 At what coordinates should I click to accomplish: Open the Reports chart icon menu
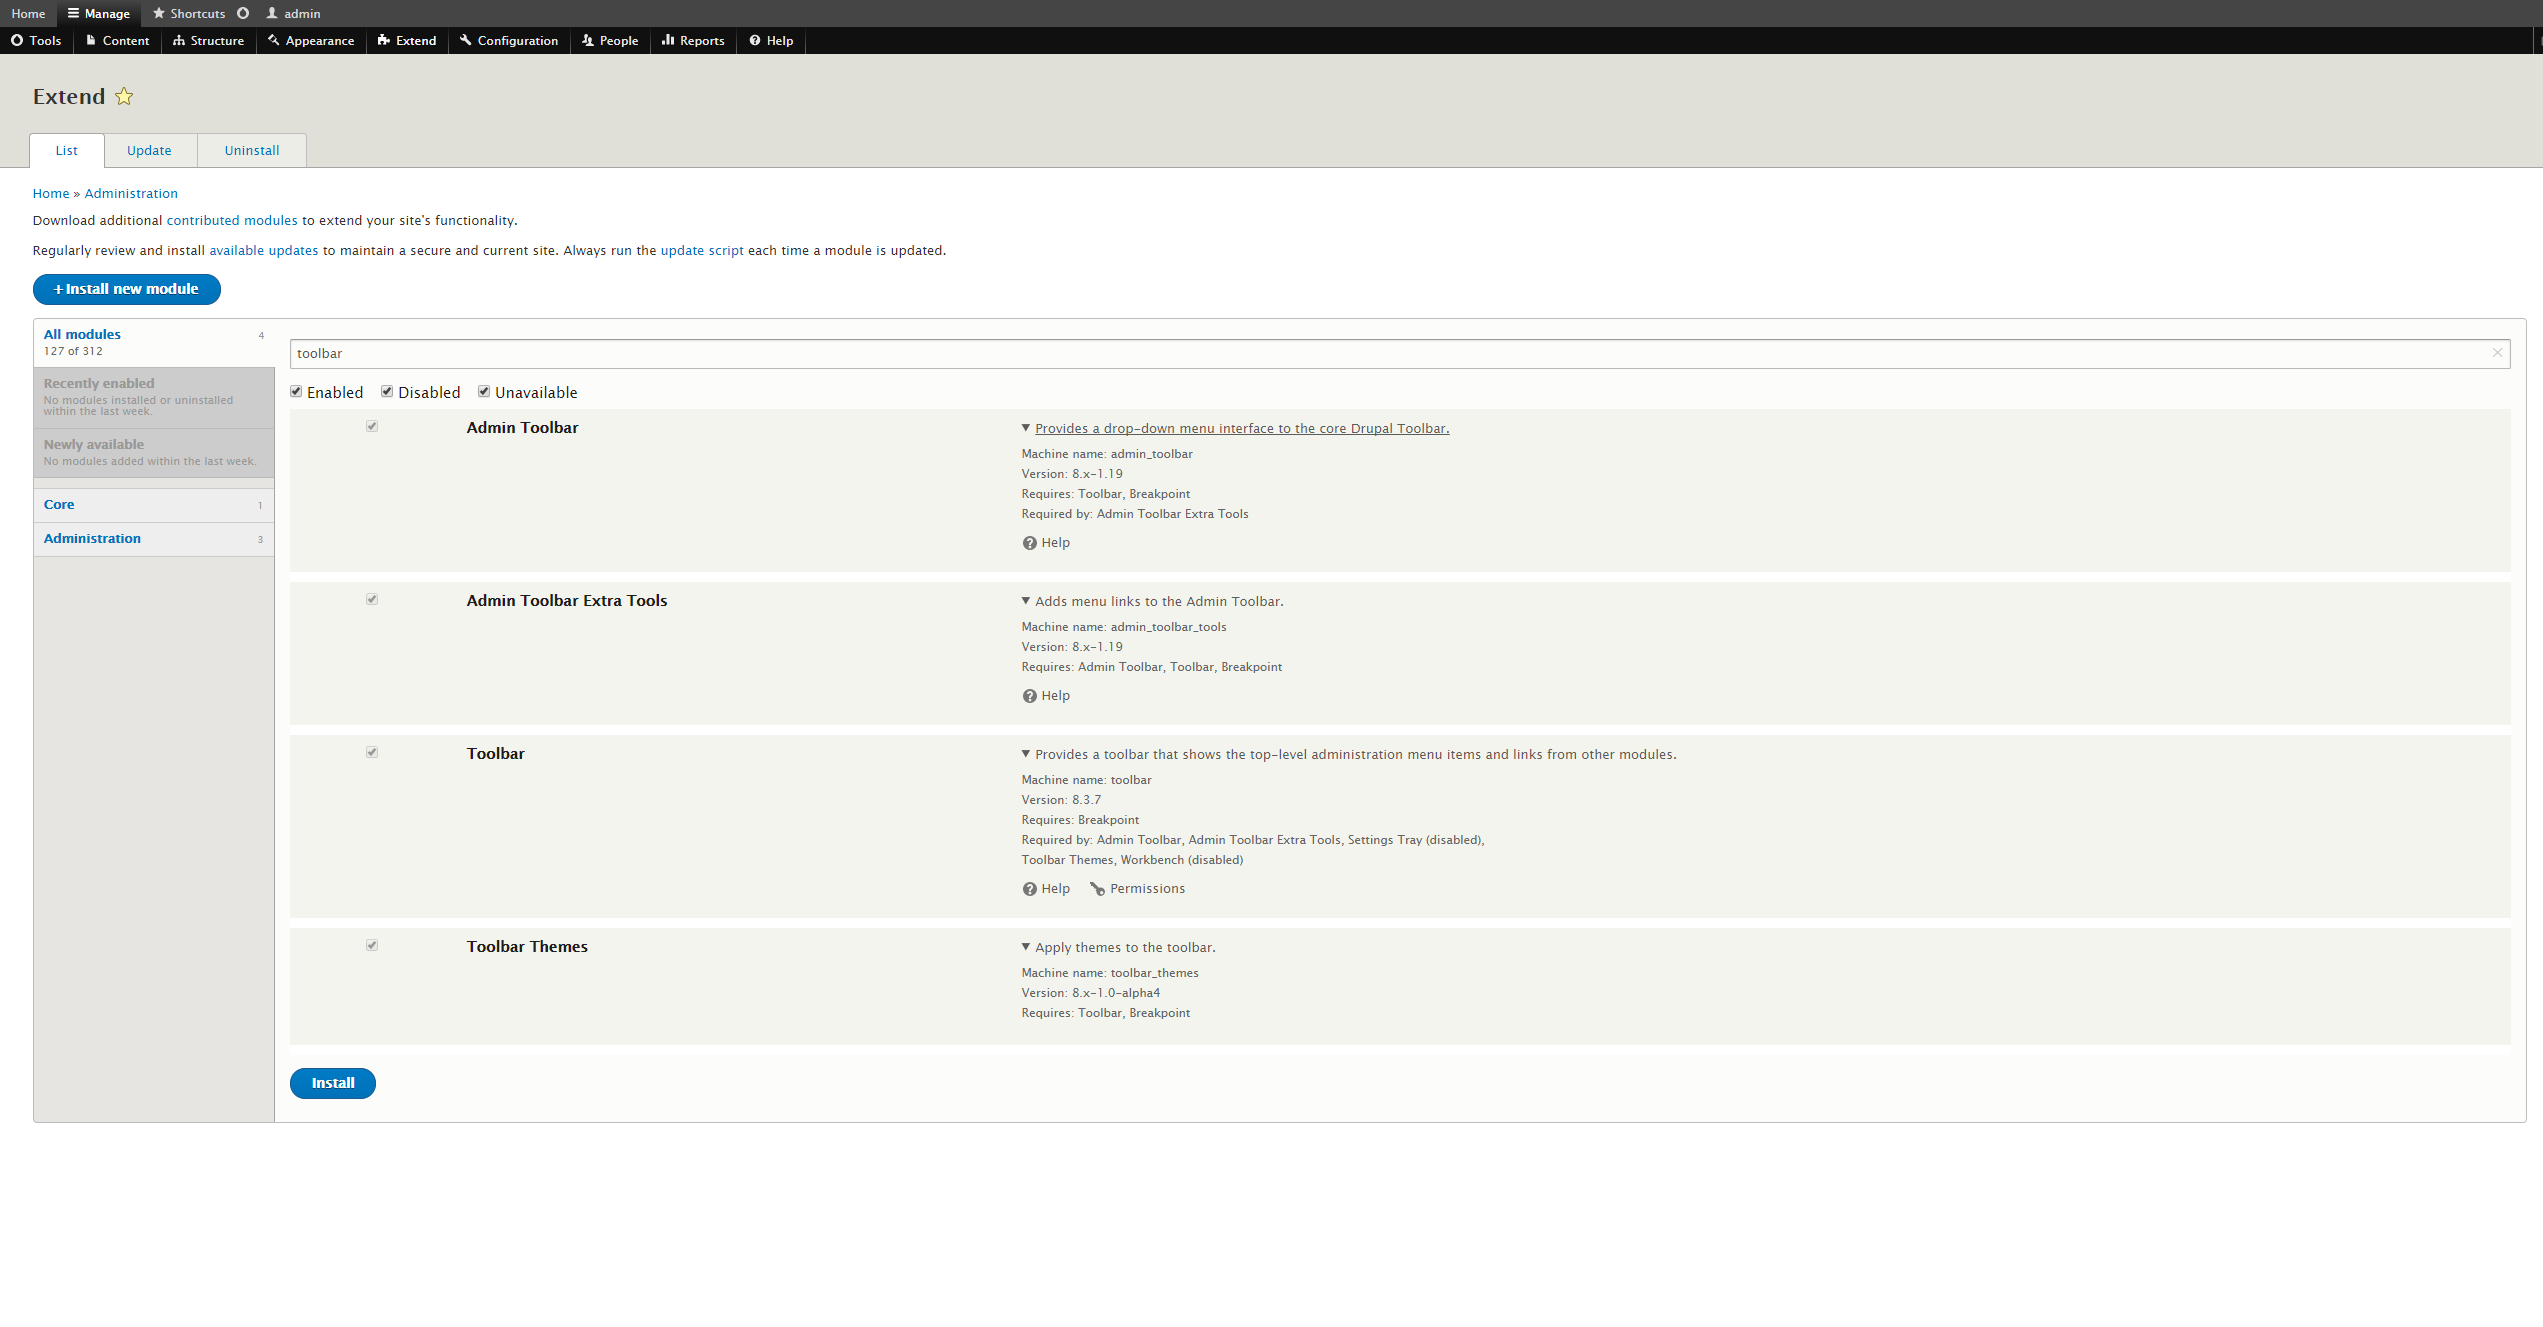pyautogui.click(x=668, y=41)
